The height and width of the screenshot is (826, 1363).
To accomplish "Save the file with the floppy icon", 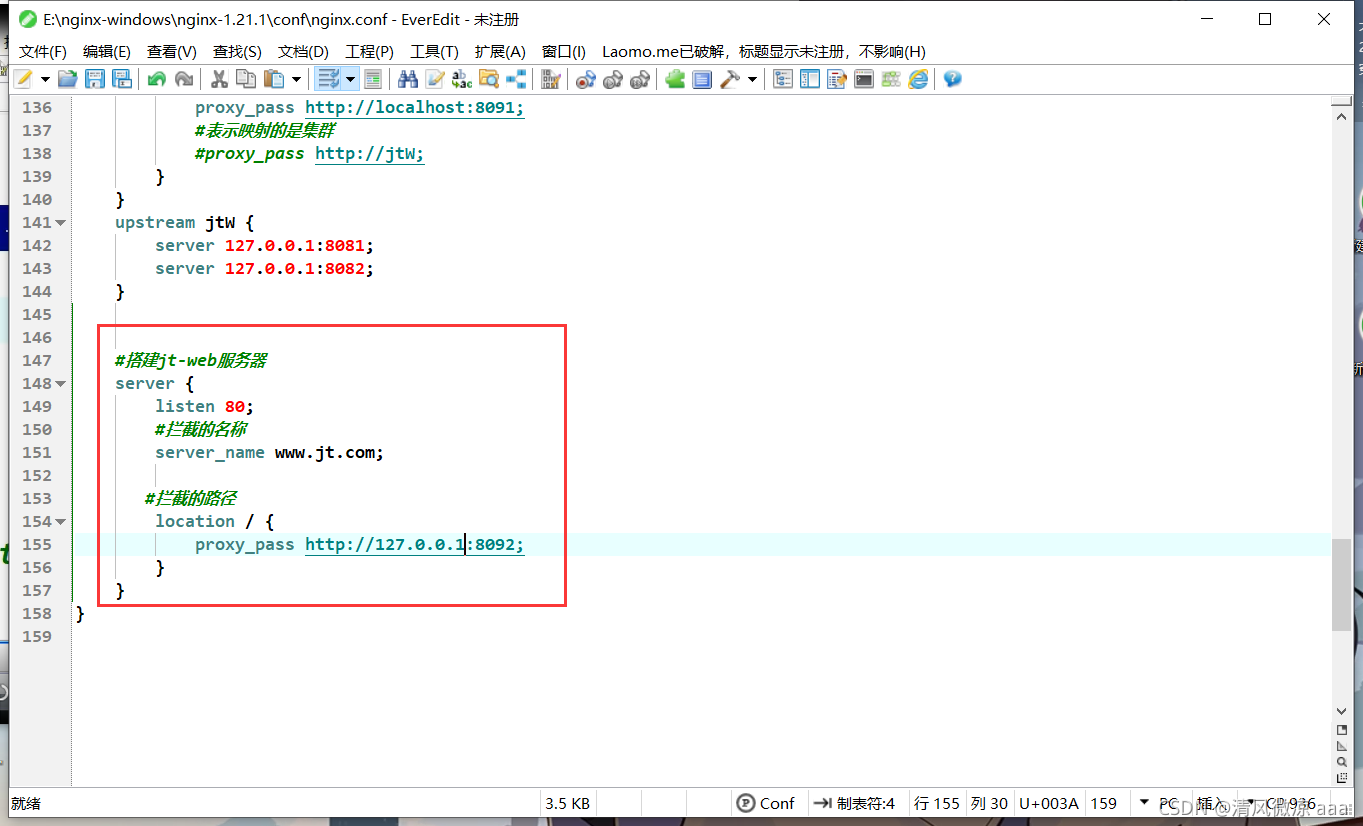I will (95, 79).
